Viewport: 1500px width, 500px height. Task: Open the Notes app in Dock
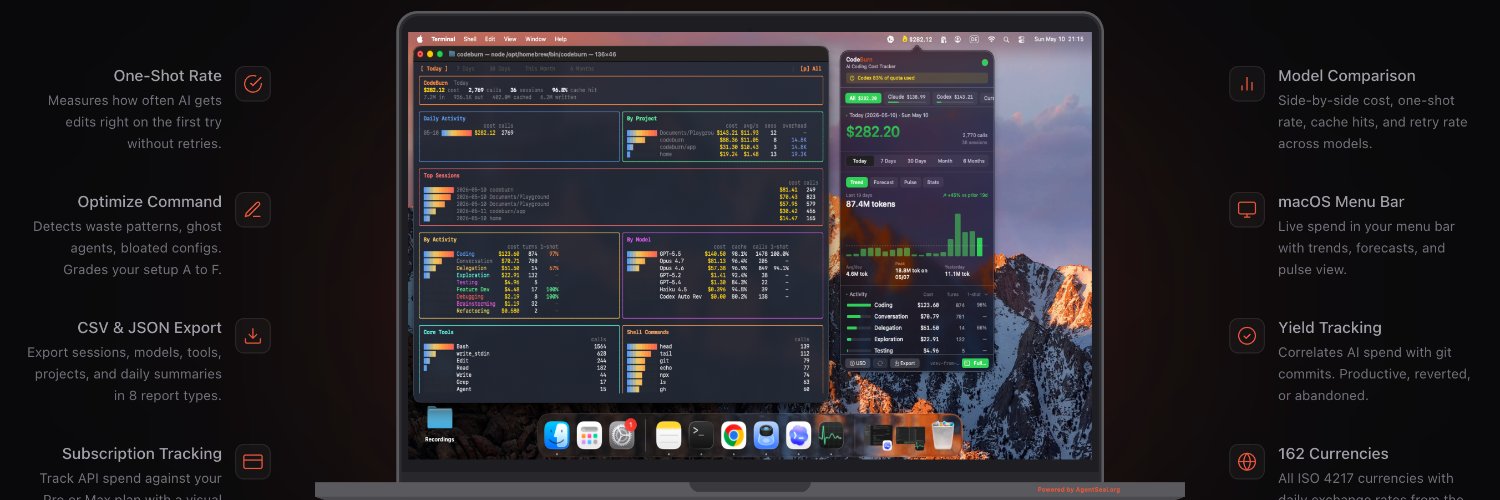pyautogui.click(x=669, y=435)
